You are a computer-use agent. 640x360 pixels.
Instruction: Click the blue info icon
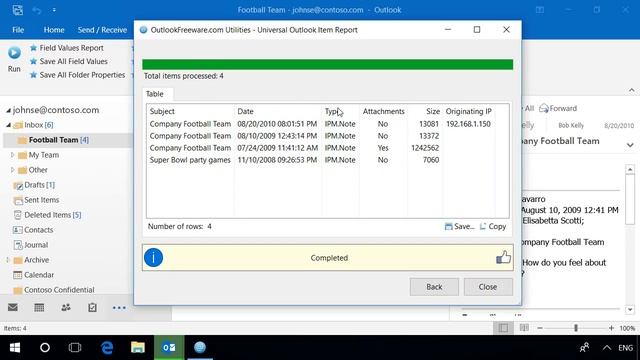tap(153, 258)
